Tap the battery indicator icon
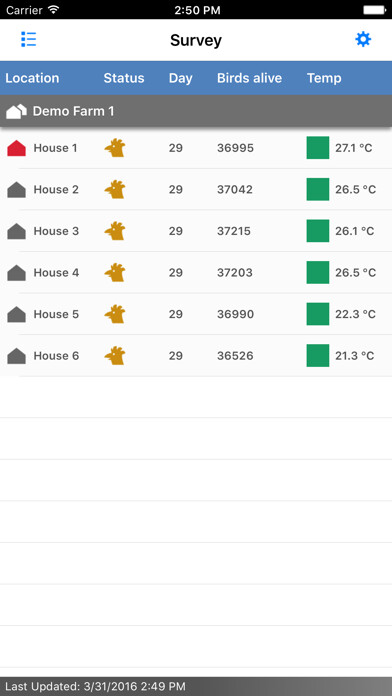Screen dimensions: 392x696 pos(373,10)
